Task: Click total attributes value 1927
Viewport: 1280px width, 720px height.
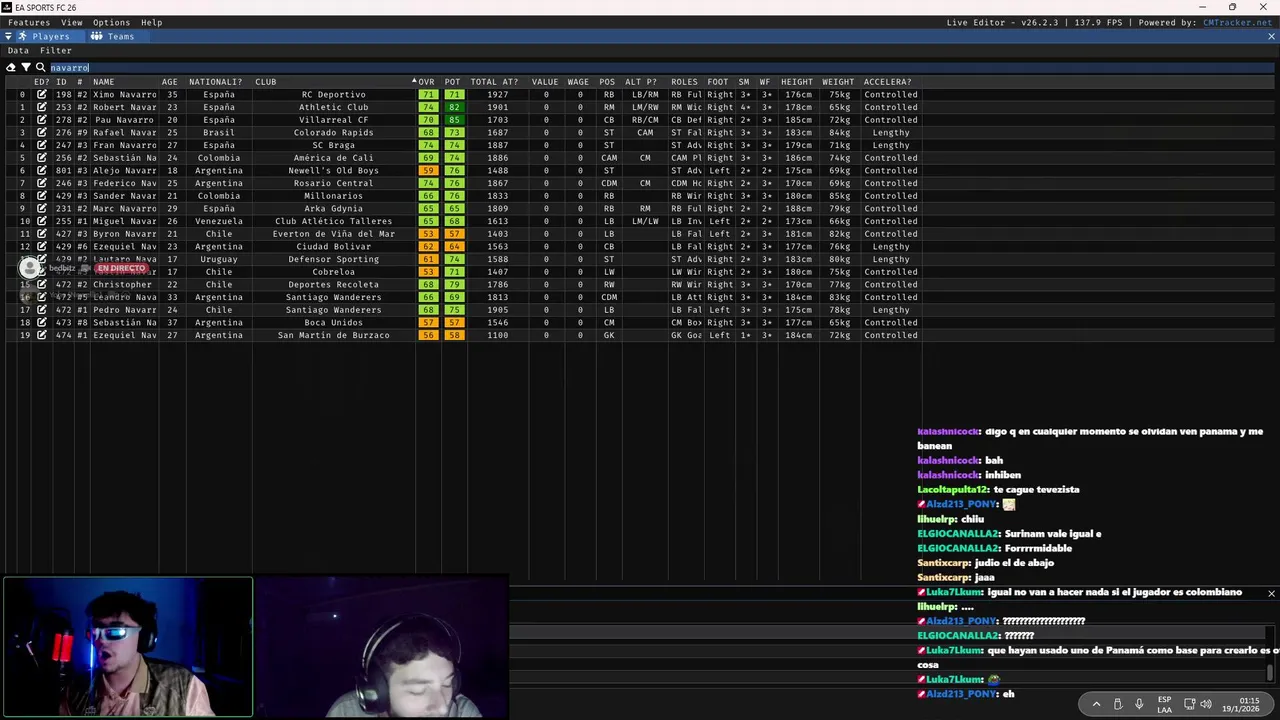Action: 497,95
